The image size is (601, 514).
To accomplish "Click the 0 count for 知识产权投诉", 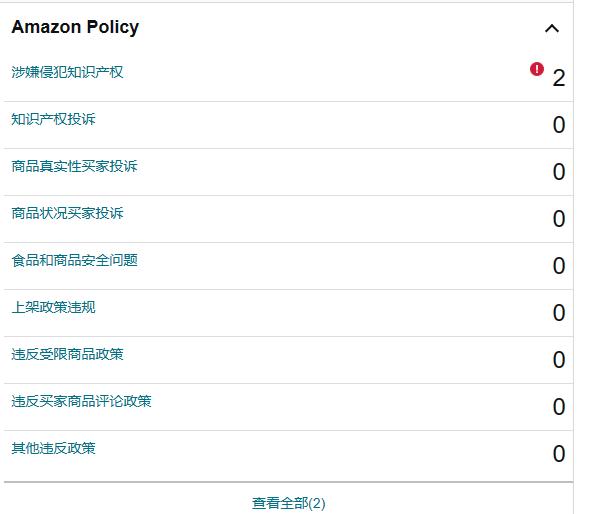I will click(558, 125).
